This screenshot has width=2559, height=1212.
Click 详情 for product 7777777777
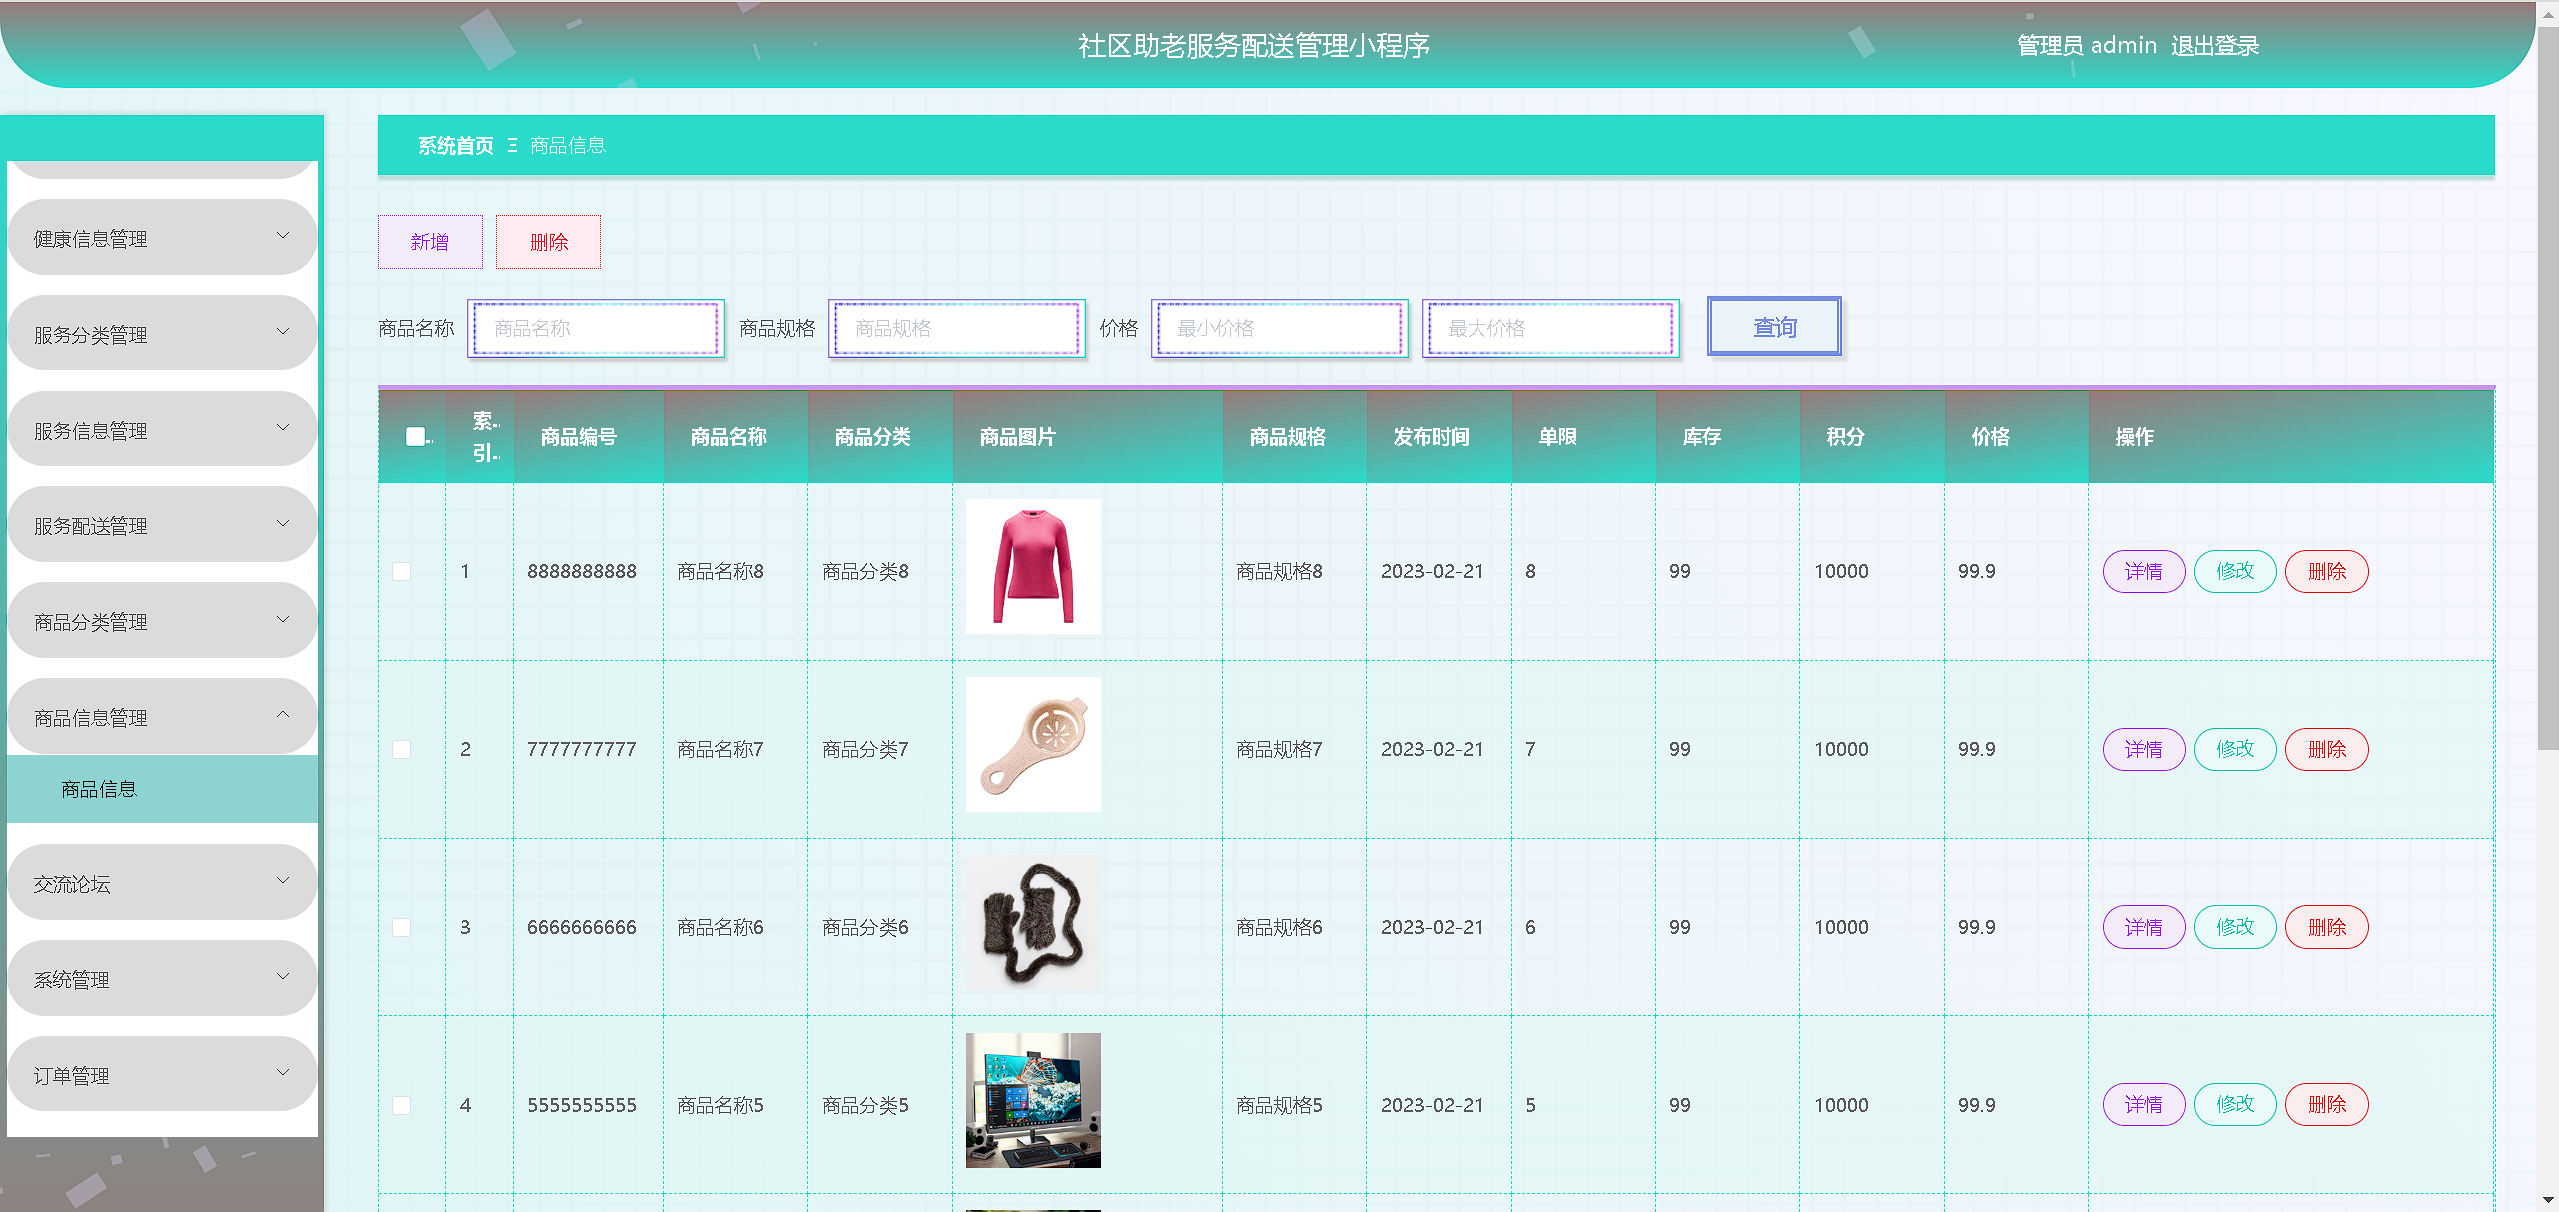coord(2143,749)
